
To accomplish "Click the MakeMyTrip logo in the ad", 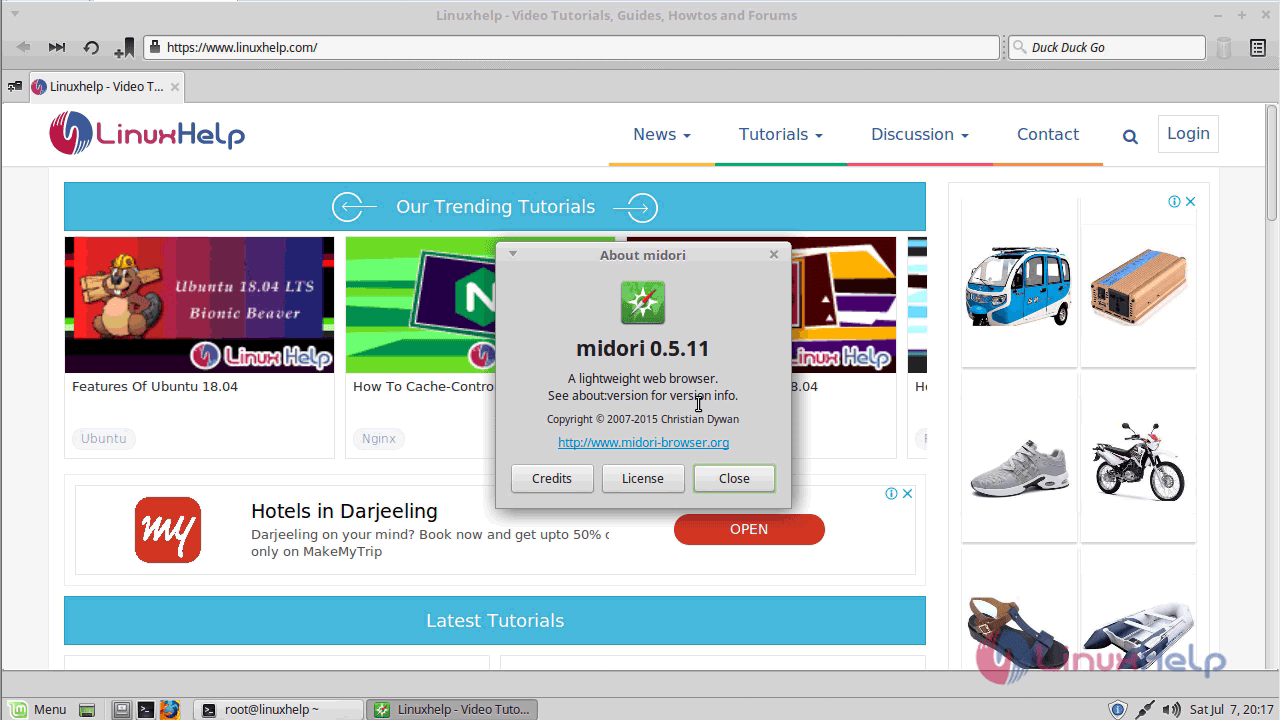I will pyautogui.click(x=168, y=530).
